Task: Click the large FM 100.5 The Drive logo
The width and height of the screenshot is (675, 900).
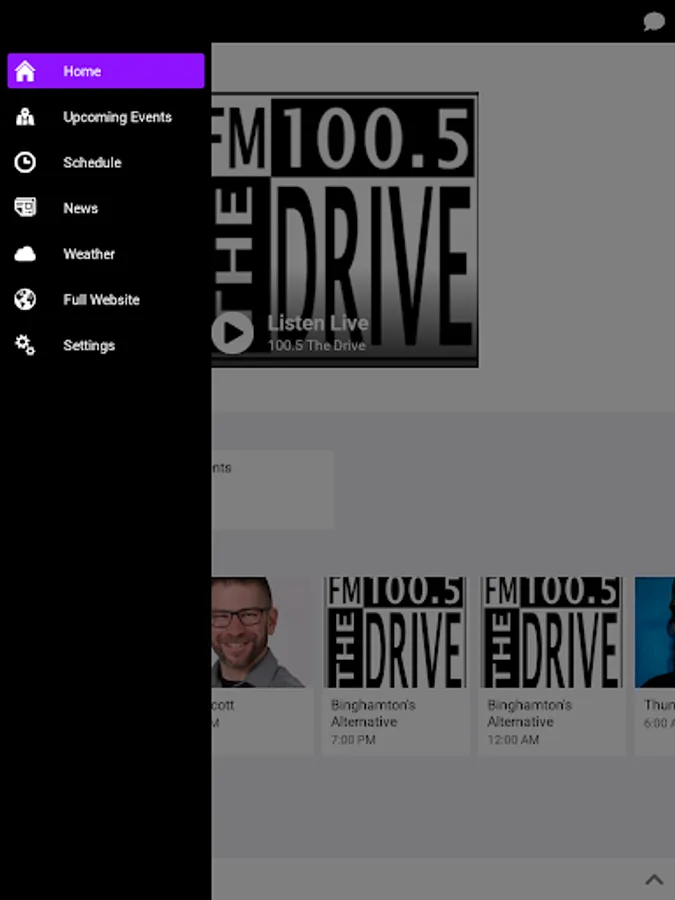Action: point(344,230)
